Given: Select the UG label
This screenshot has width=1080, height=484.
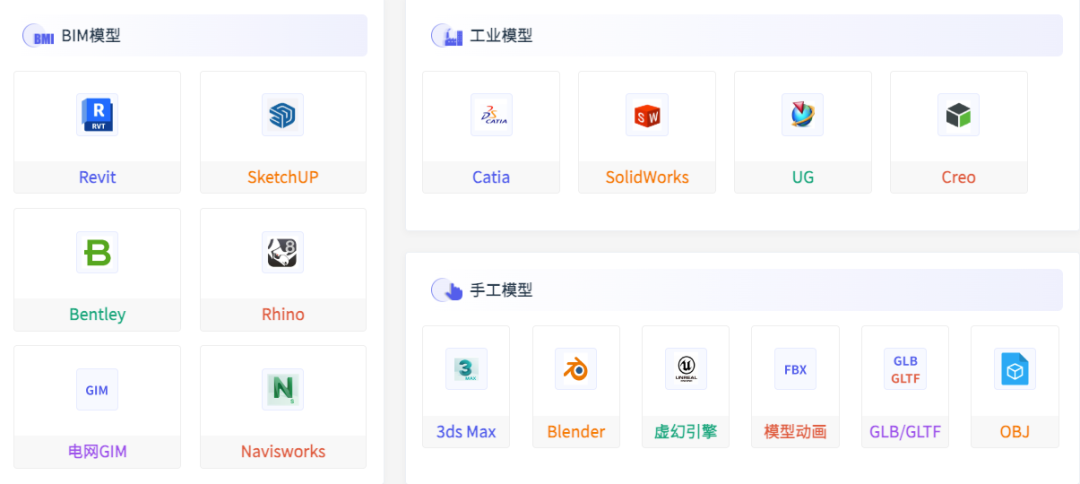Looking at the screenshot, I should pyautogui.click(x=802, y=178).
